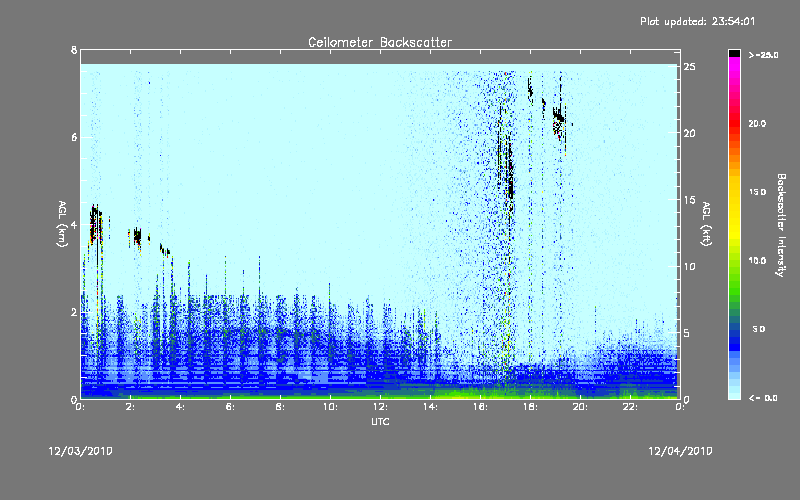This screenshot has height=500, width=800.
Task: Click the black cloud echo near 4 km after 0: UTC
Action: (x=95, y=224)
